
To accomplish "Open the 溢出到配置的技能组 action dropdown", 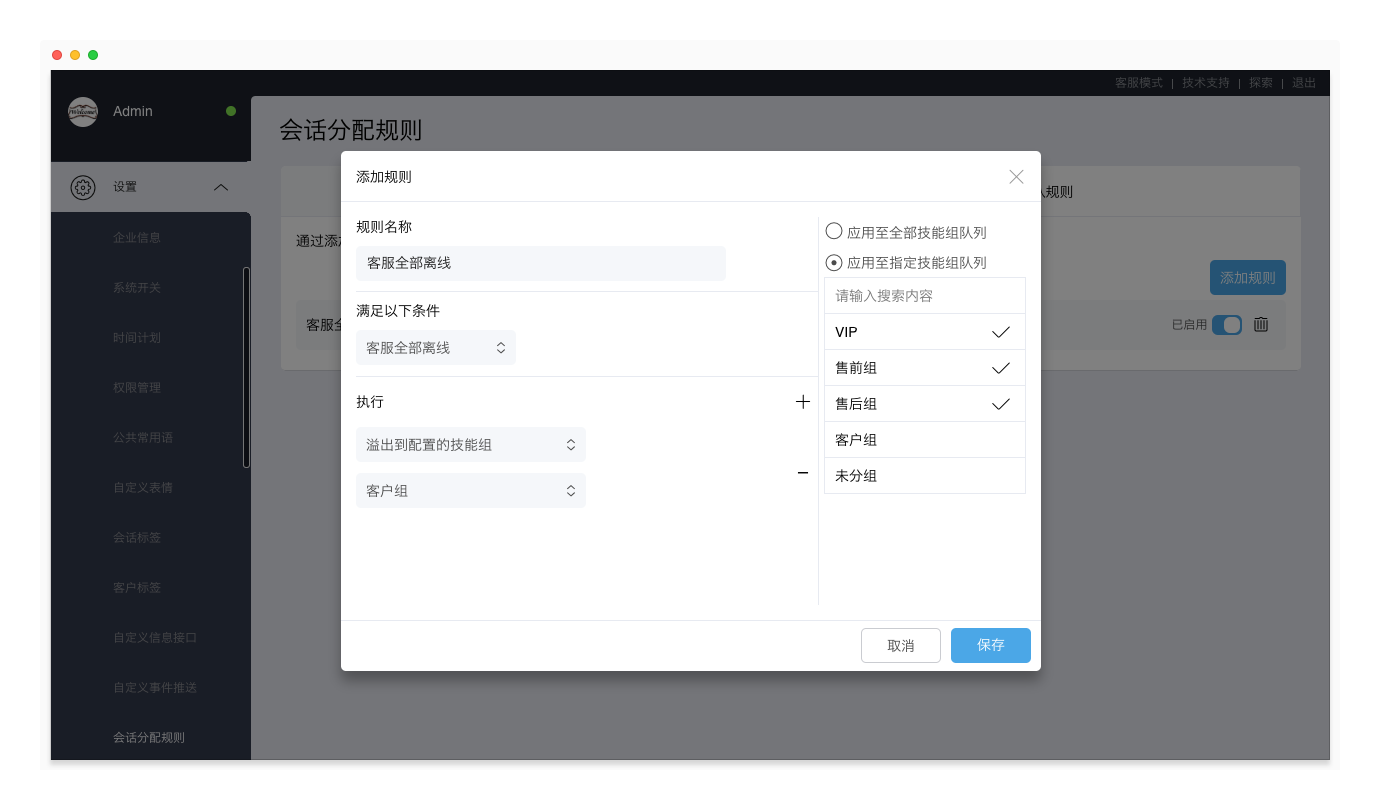I will click(470, 445).
